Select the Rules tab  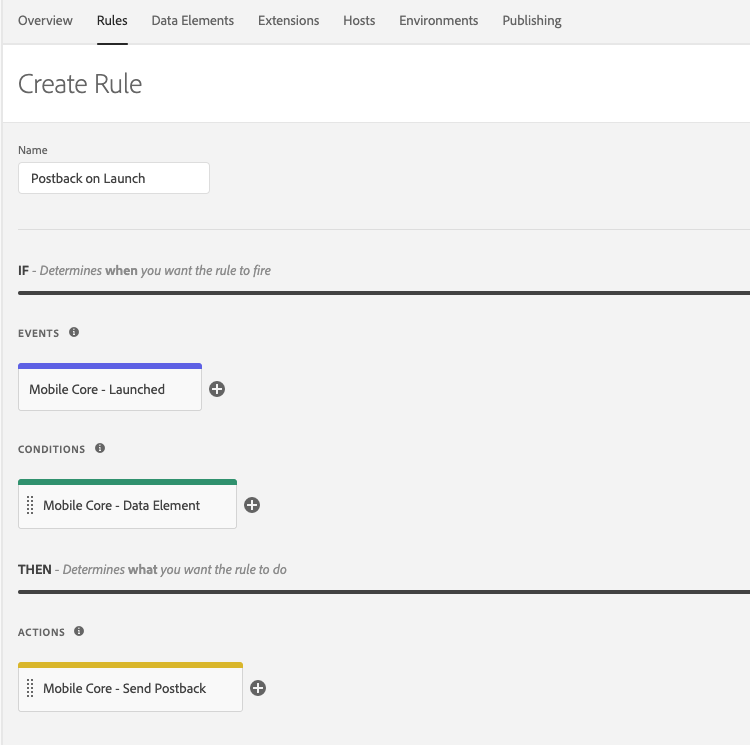click(x=112, y=21)
